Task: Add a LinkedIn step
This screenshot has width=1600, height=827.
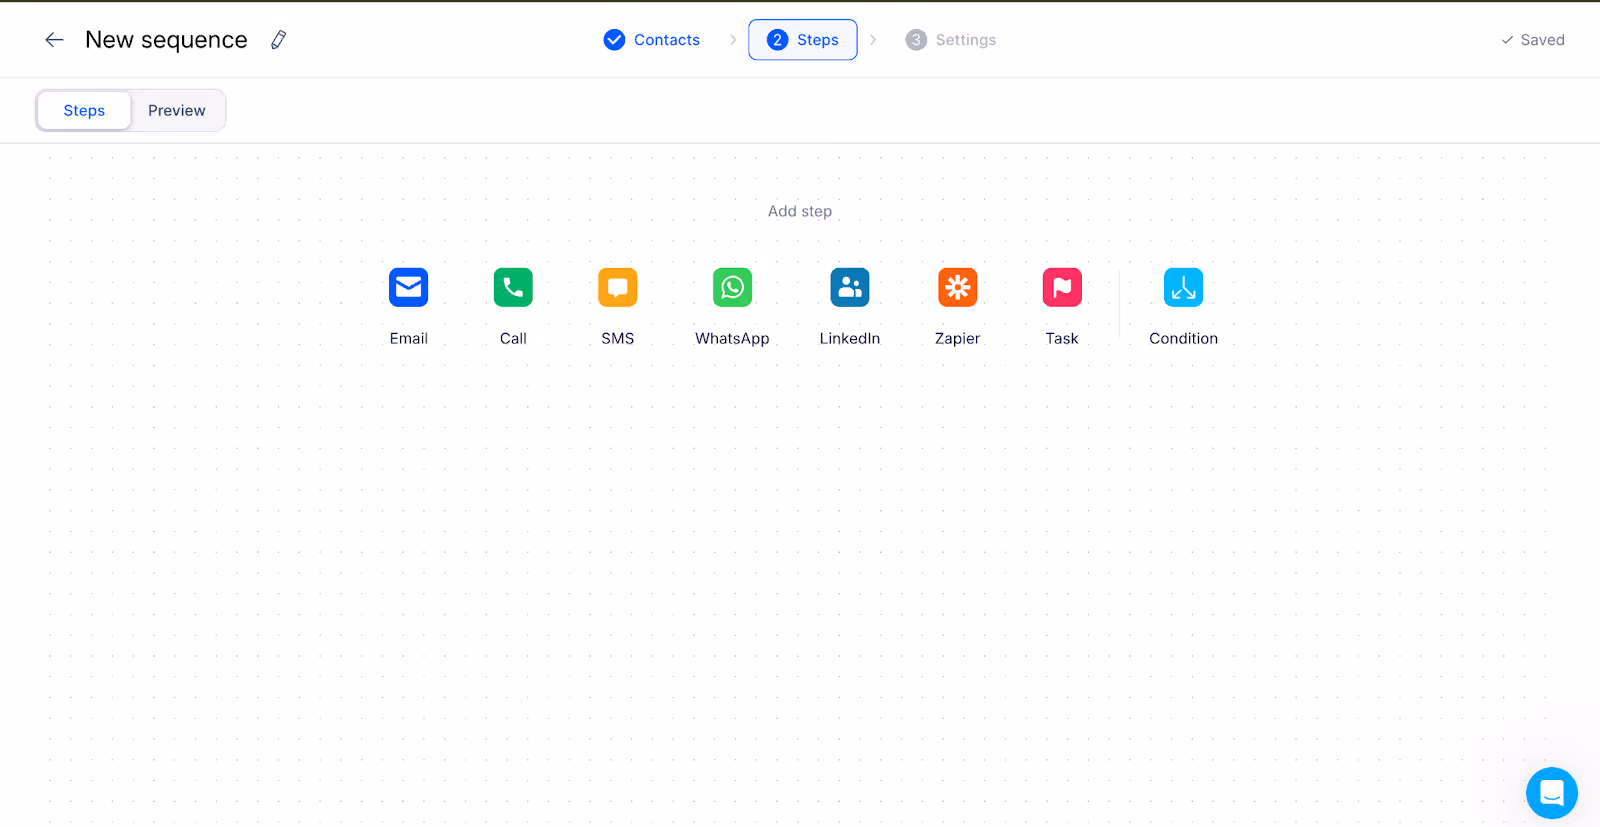Action: [x=850, y=288]
